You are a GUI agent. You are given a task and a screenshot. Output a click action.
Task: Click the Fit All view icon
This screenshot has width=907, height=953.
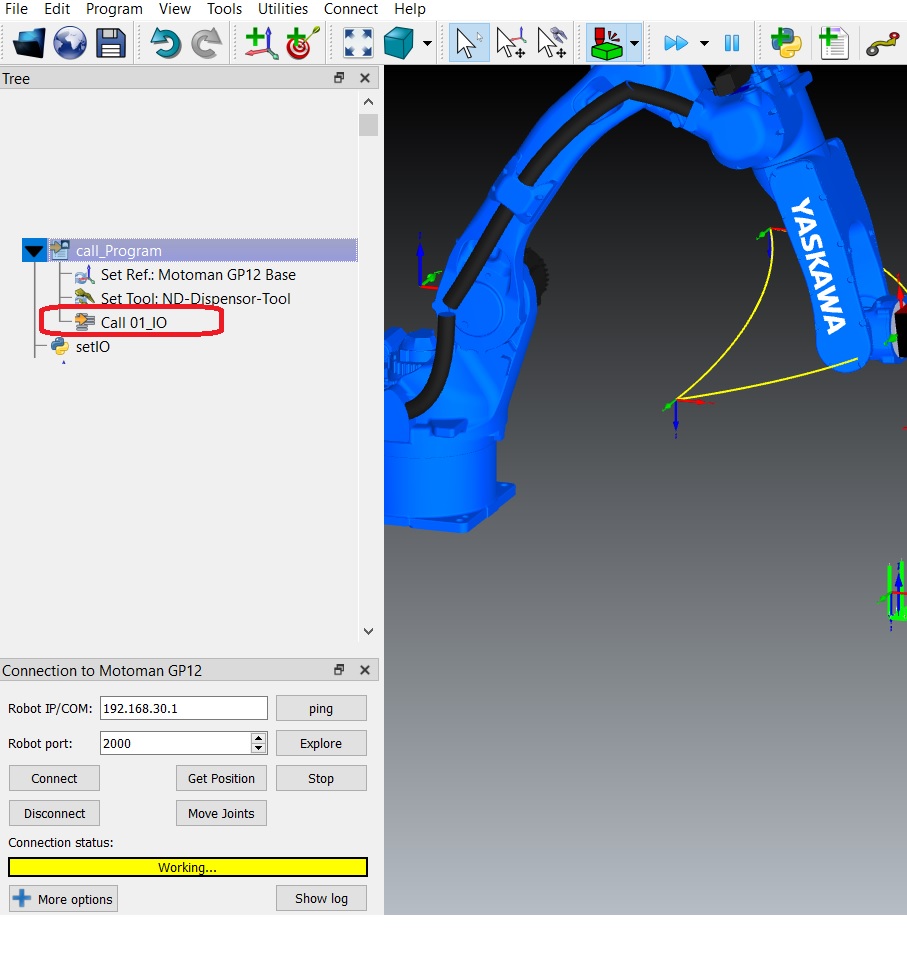click(x=358, y=43)
